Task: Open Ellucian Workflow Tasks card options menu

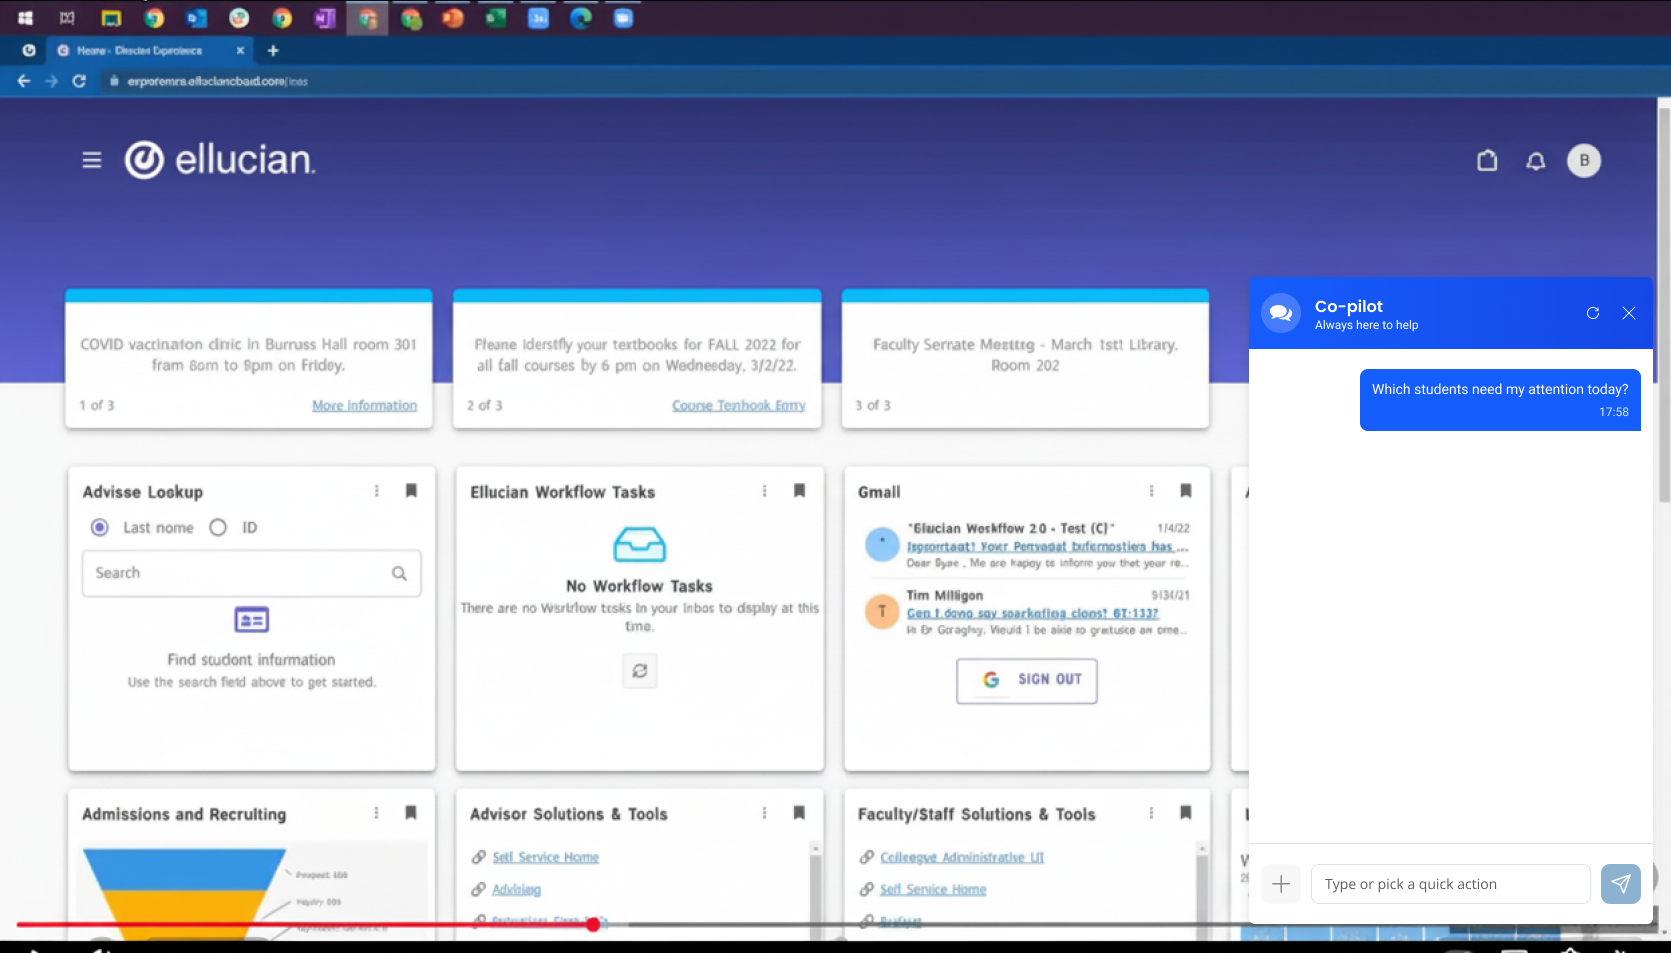Action: (x=765, y=491)
